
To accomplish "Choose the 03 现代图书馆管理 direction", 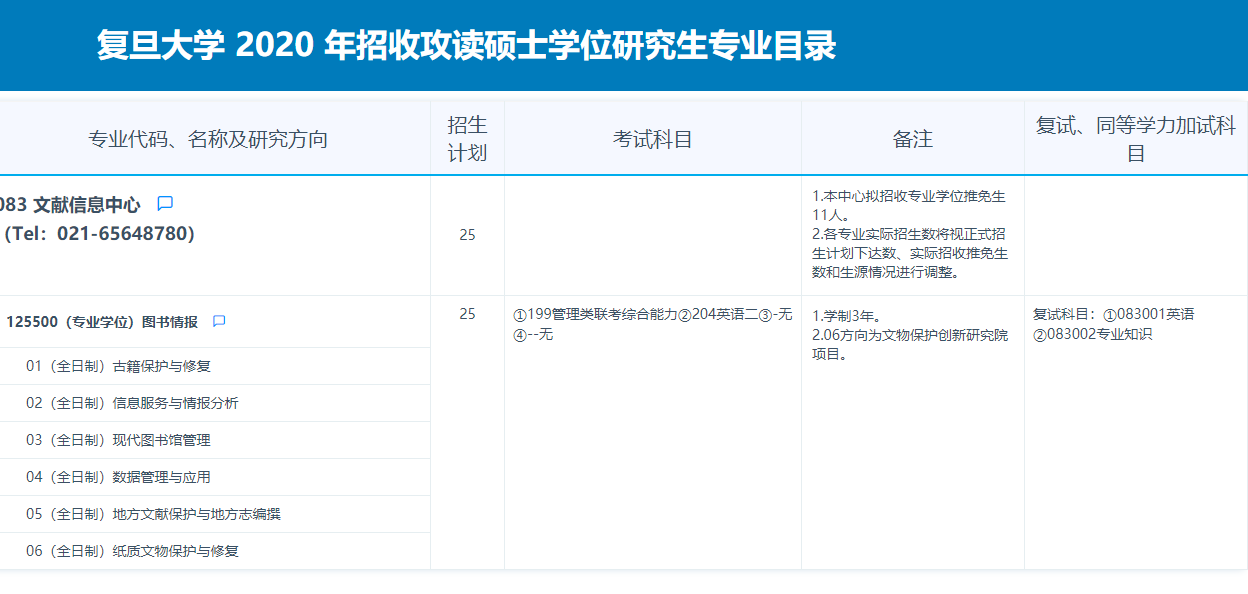I will (118, 440).
